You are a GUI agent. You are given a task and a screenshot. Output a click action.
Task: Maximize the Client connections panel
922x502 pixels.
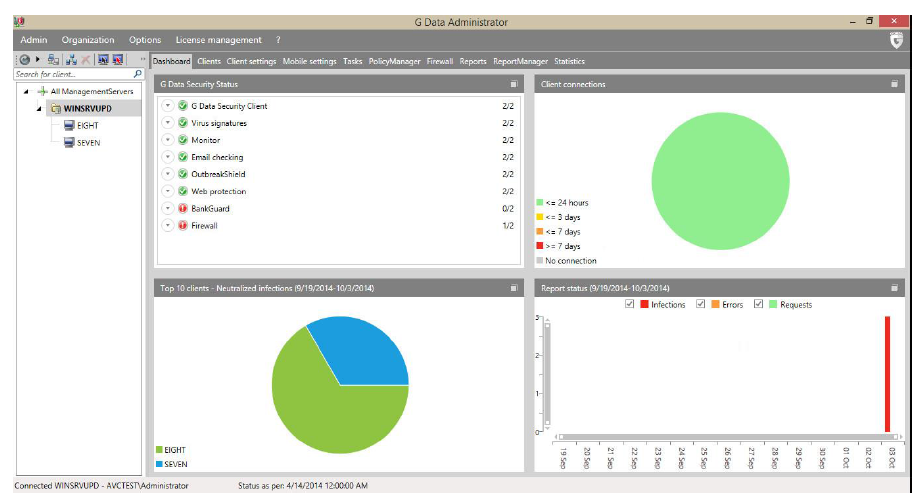click(x=895, y=84)
